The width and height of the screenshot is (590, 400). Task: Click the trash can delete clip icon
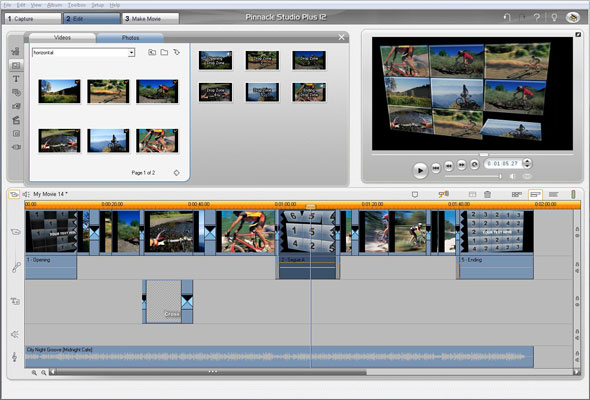(x=487, y=195)
